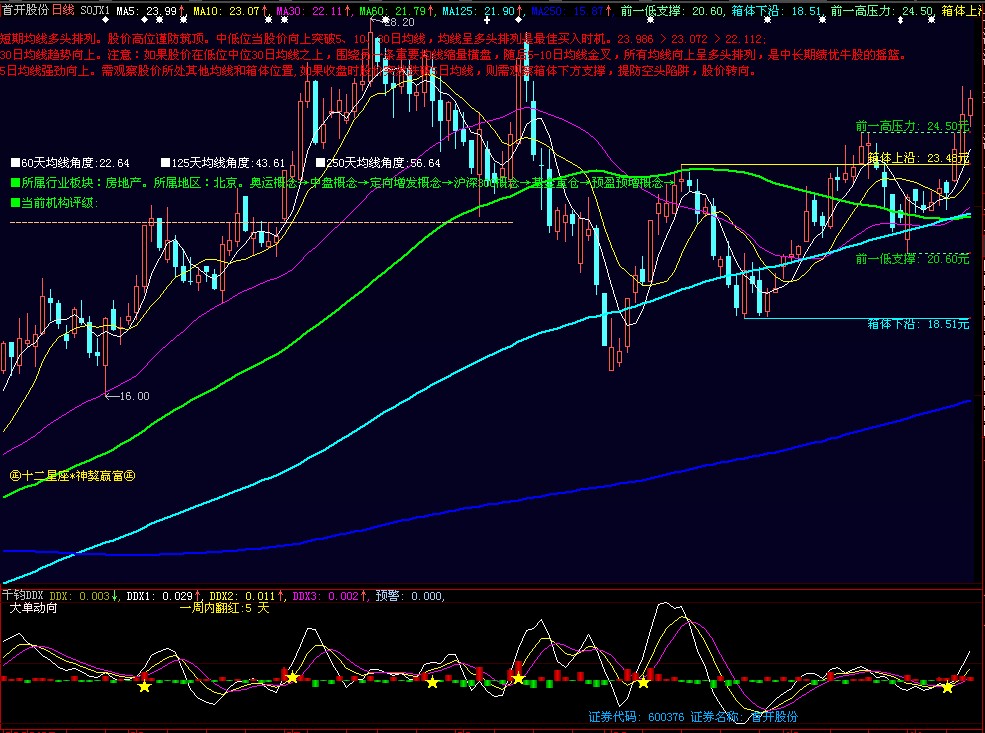Screen dimensions: 985x733
Task: Click chart label 箱体上沿: 23.48元
Action: click(918, 158)
